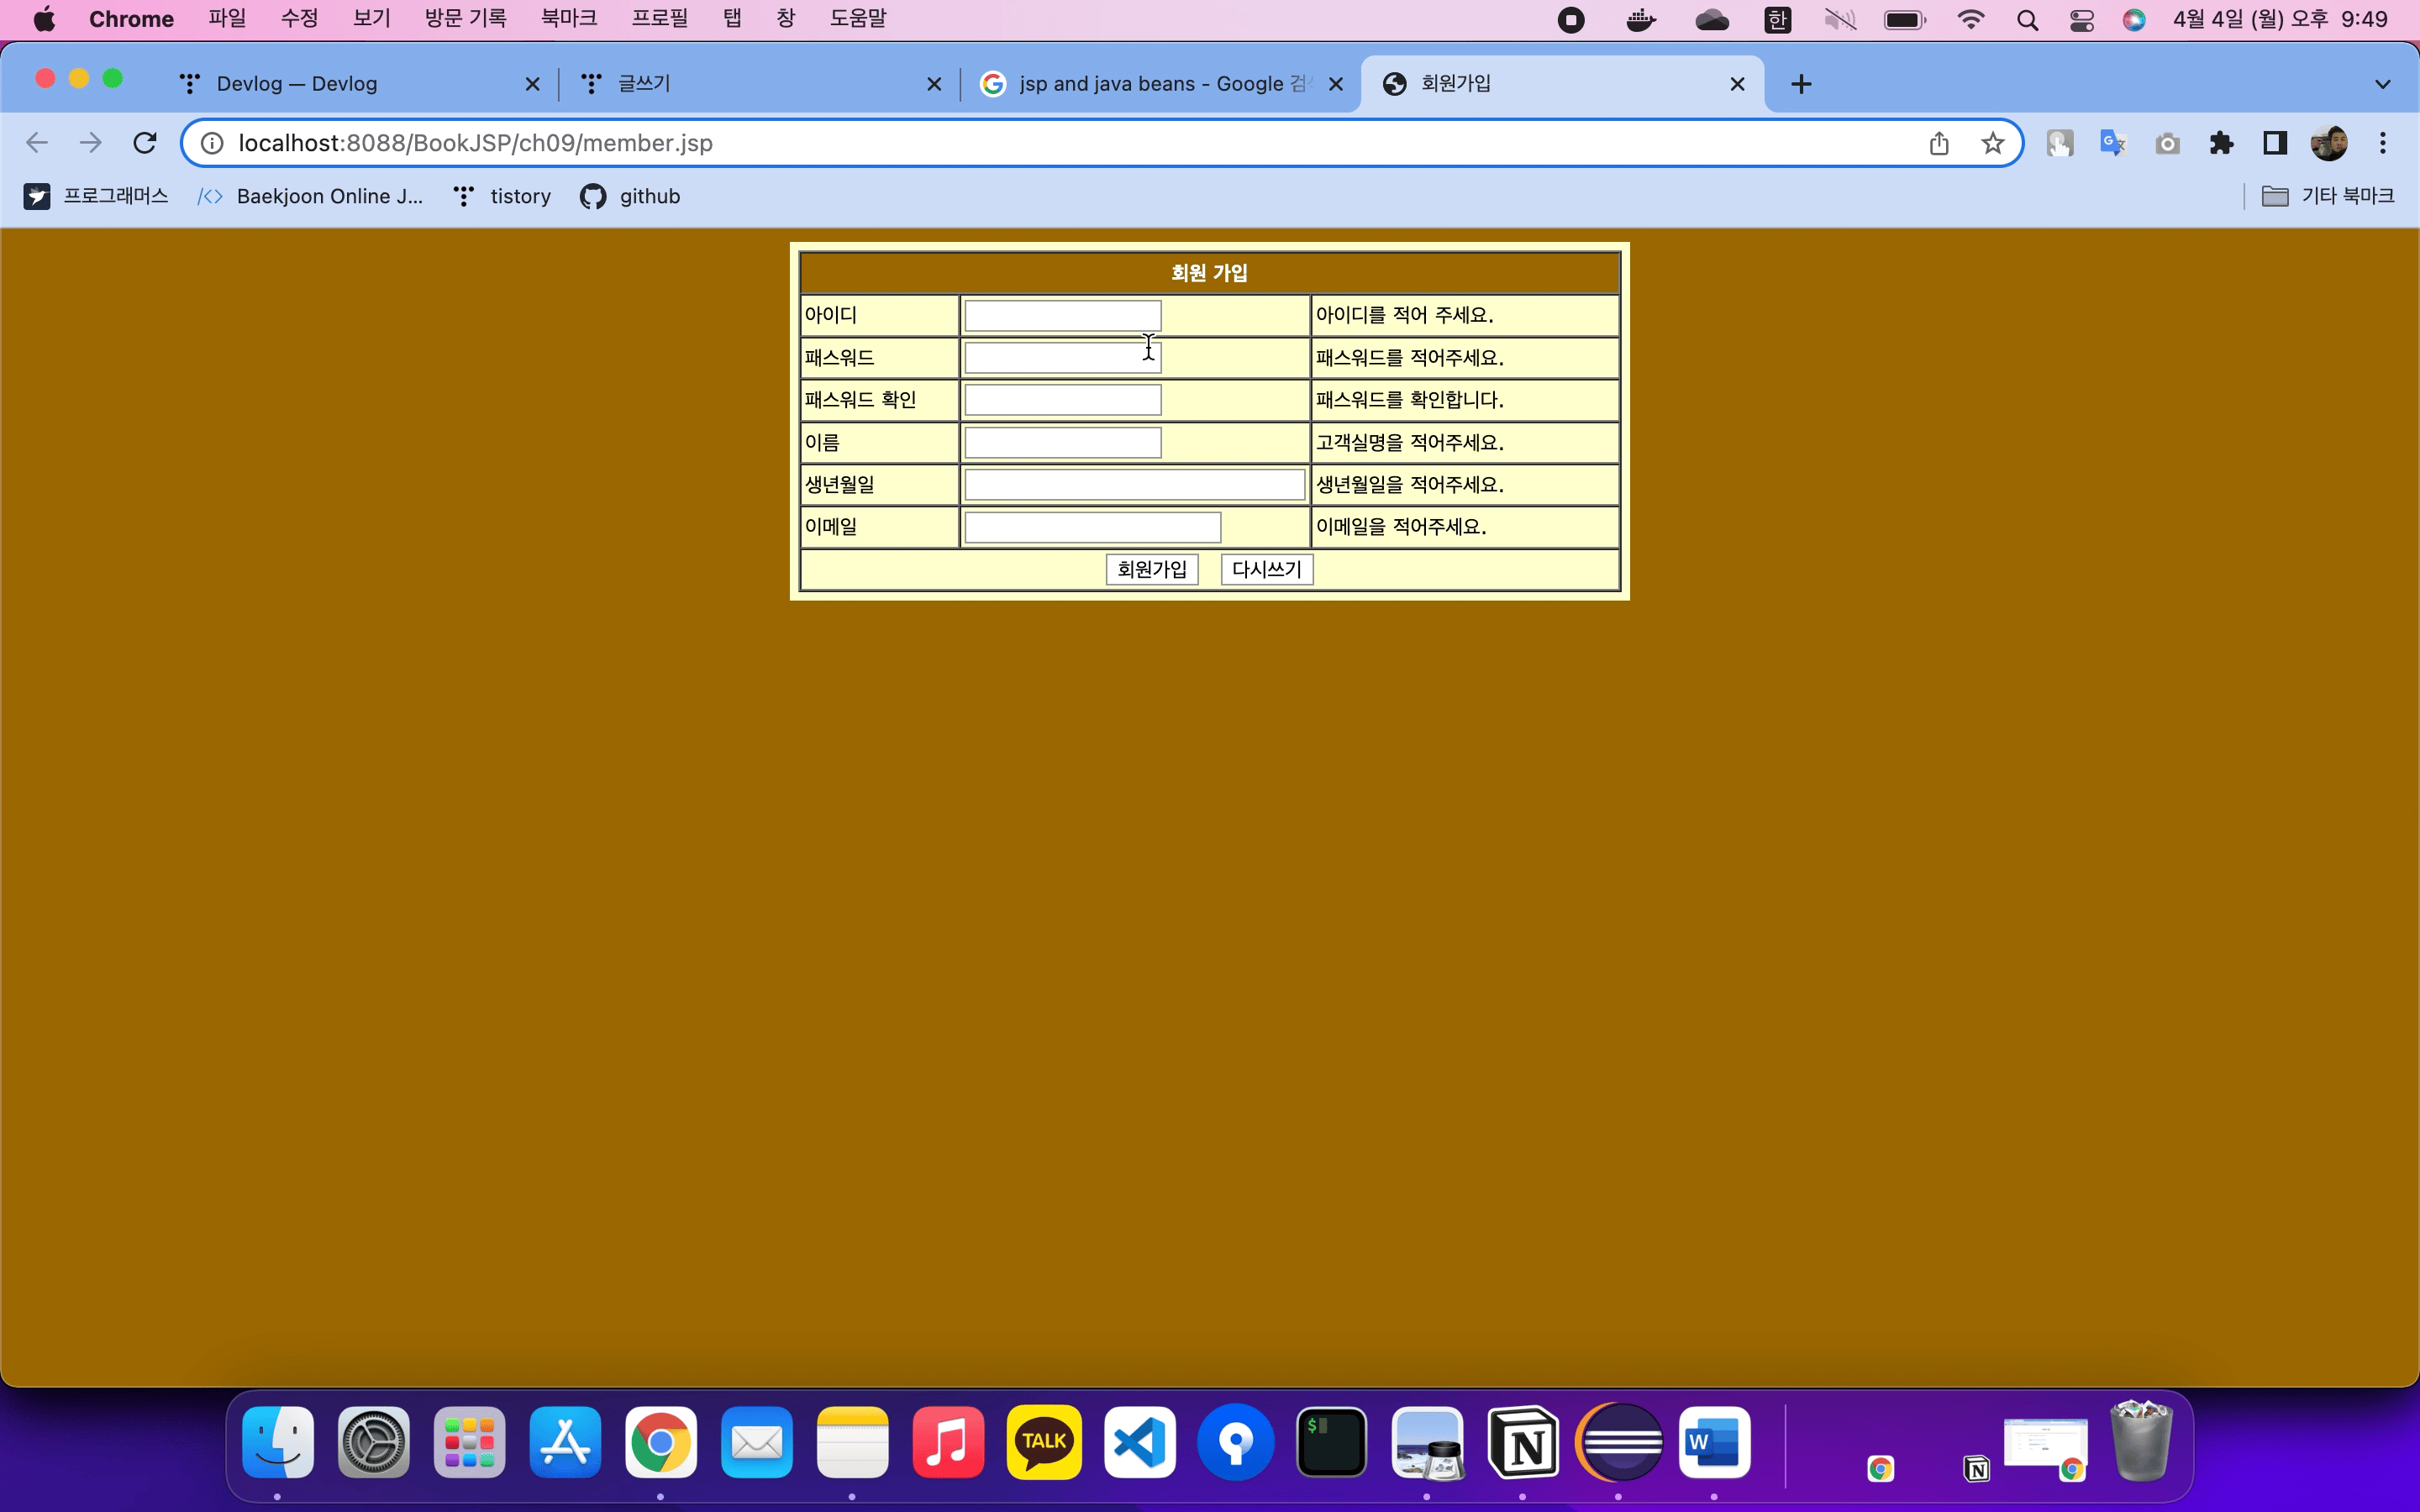
Task: Reload the page with the refresh icon
Action: (145, 143)
